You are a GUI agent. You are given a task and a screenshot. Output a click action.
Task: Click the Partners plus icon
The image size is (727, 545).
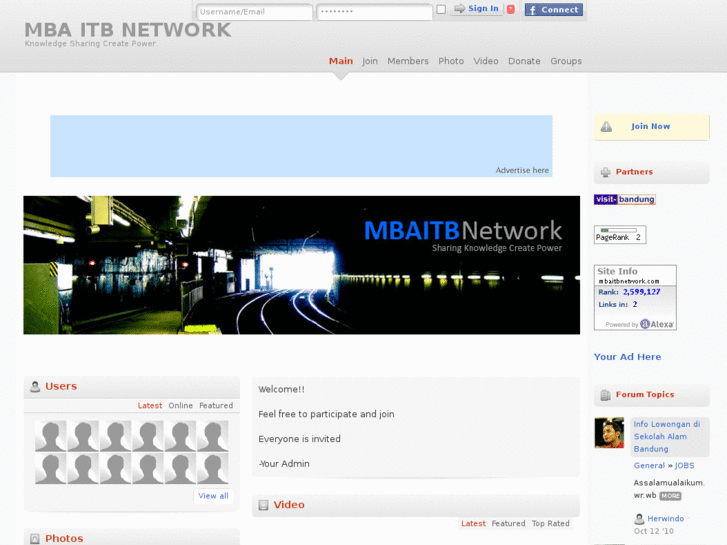coord(606,173)
